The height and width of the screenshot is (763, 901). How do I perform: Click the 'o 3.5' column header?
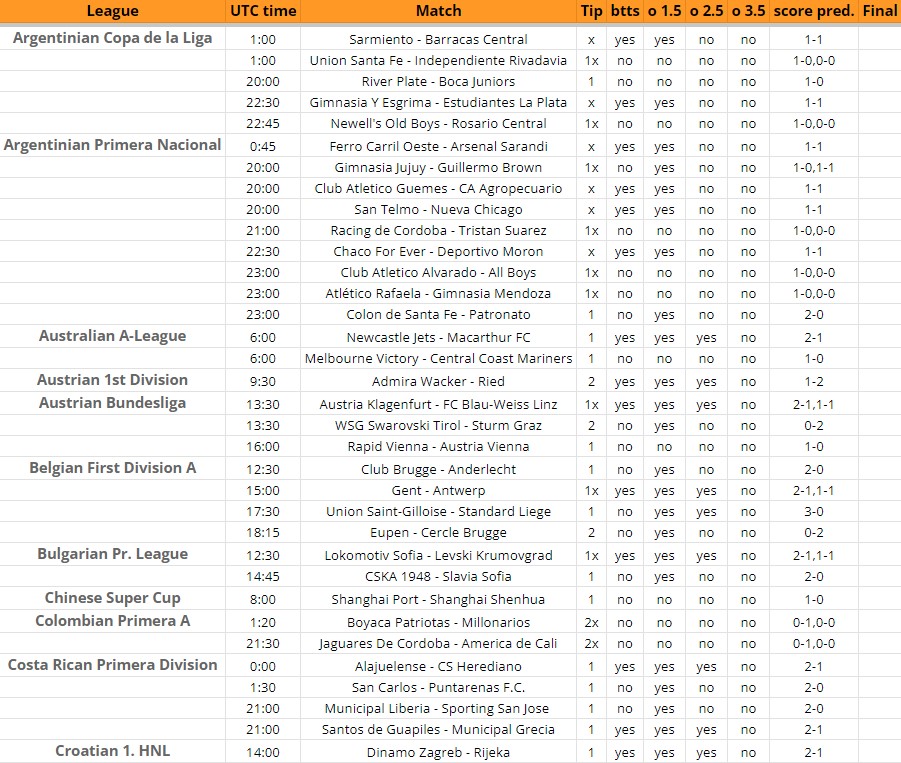click(x=748, y=11)
